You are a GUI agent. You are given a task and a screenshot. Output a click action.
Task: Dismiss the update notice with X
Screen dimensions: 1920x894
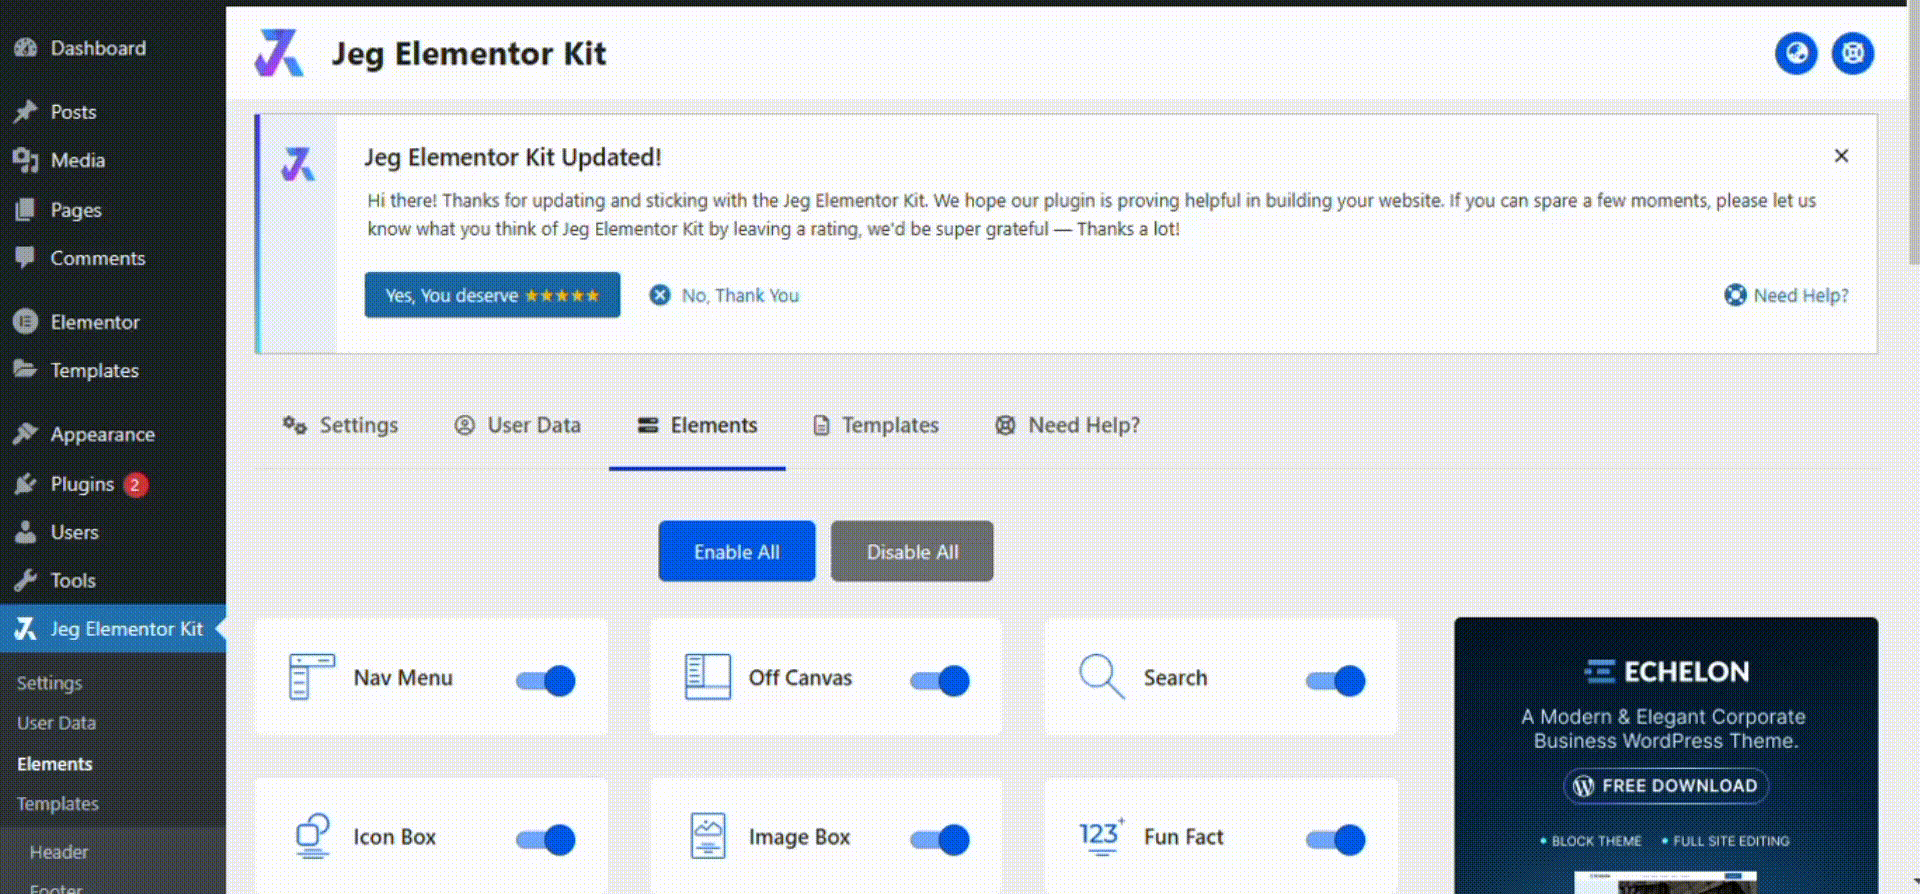[x=1841, y=156]
